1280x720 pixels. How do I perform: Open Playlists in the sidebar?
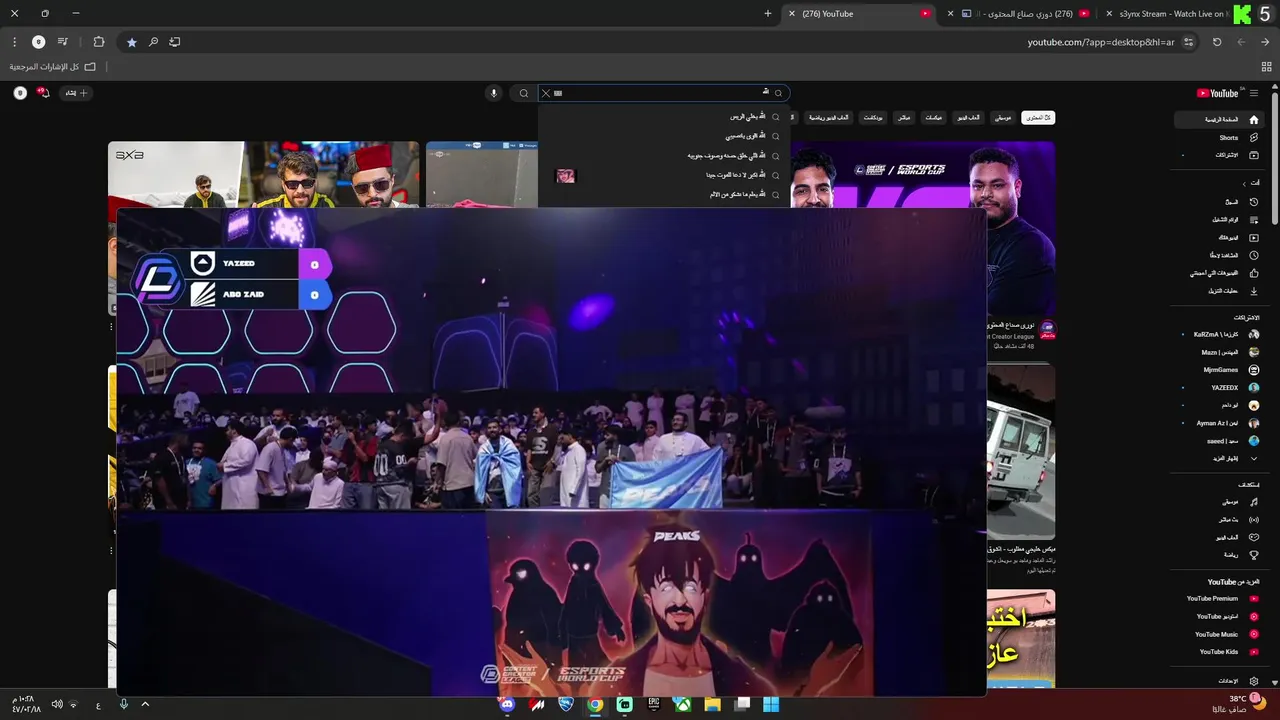click(1219, 220)
